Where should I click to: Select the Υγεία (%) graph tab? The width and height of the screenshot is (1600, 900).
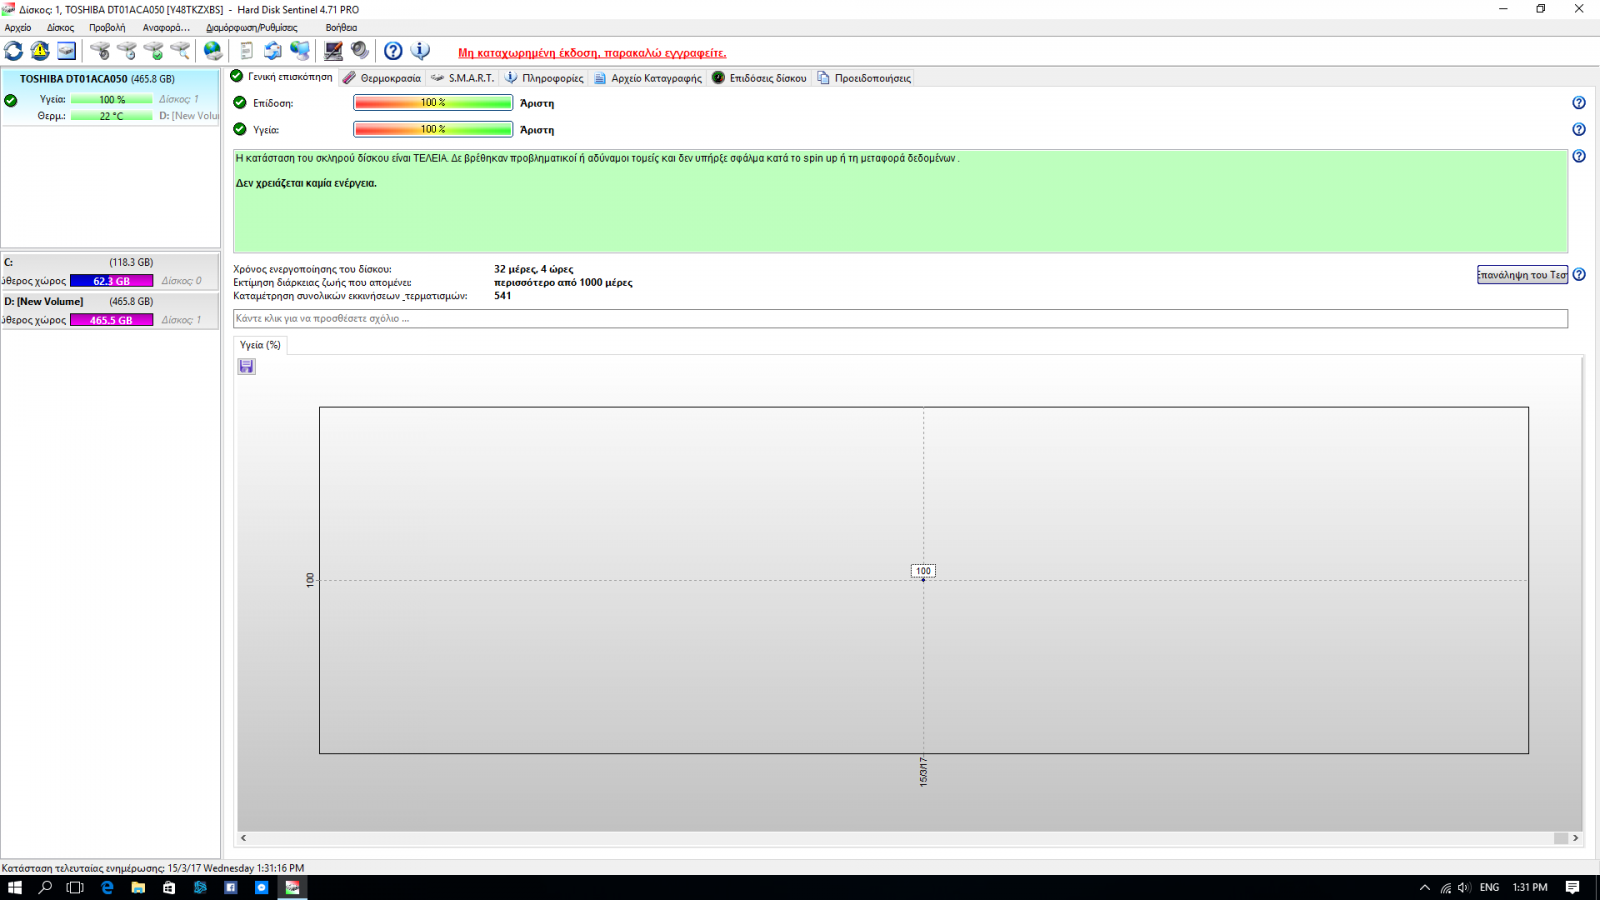(260, 345)
